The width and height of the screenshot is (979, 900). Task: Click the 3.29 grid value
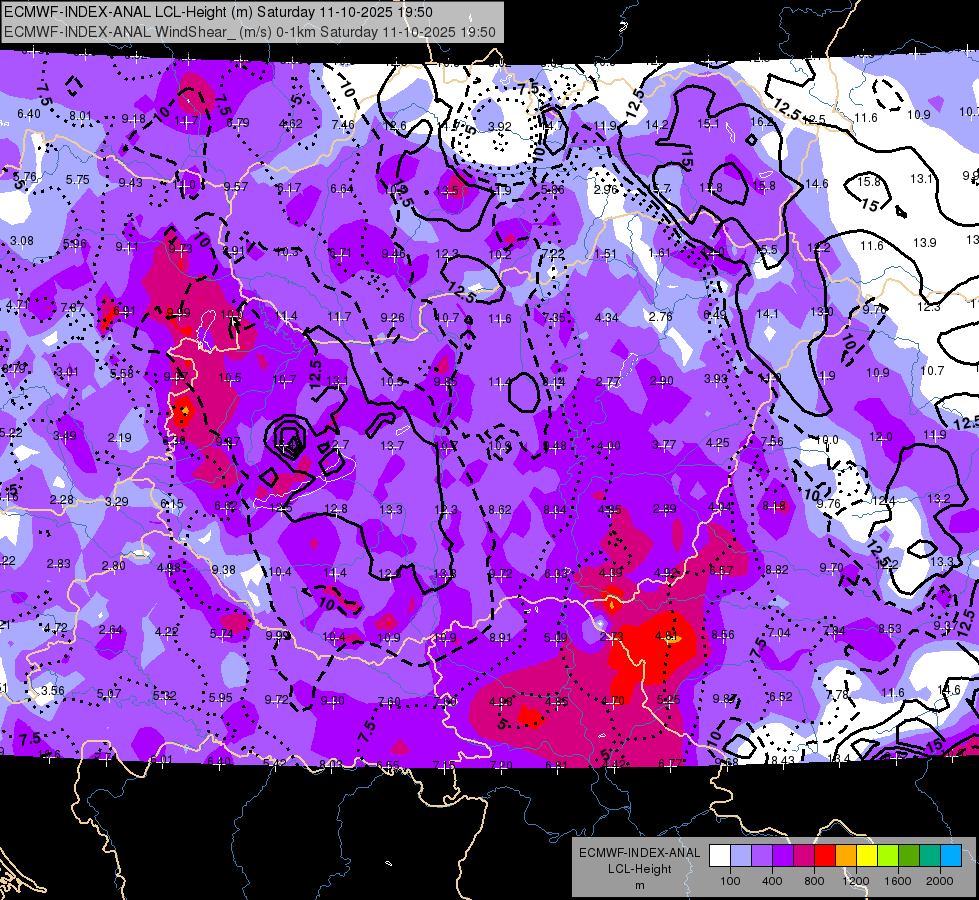(117, 502)
